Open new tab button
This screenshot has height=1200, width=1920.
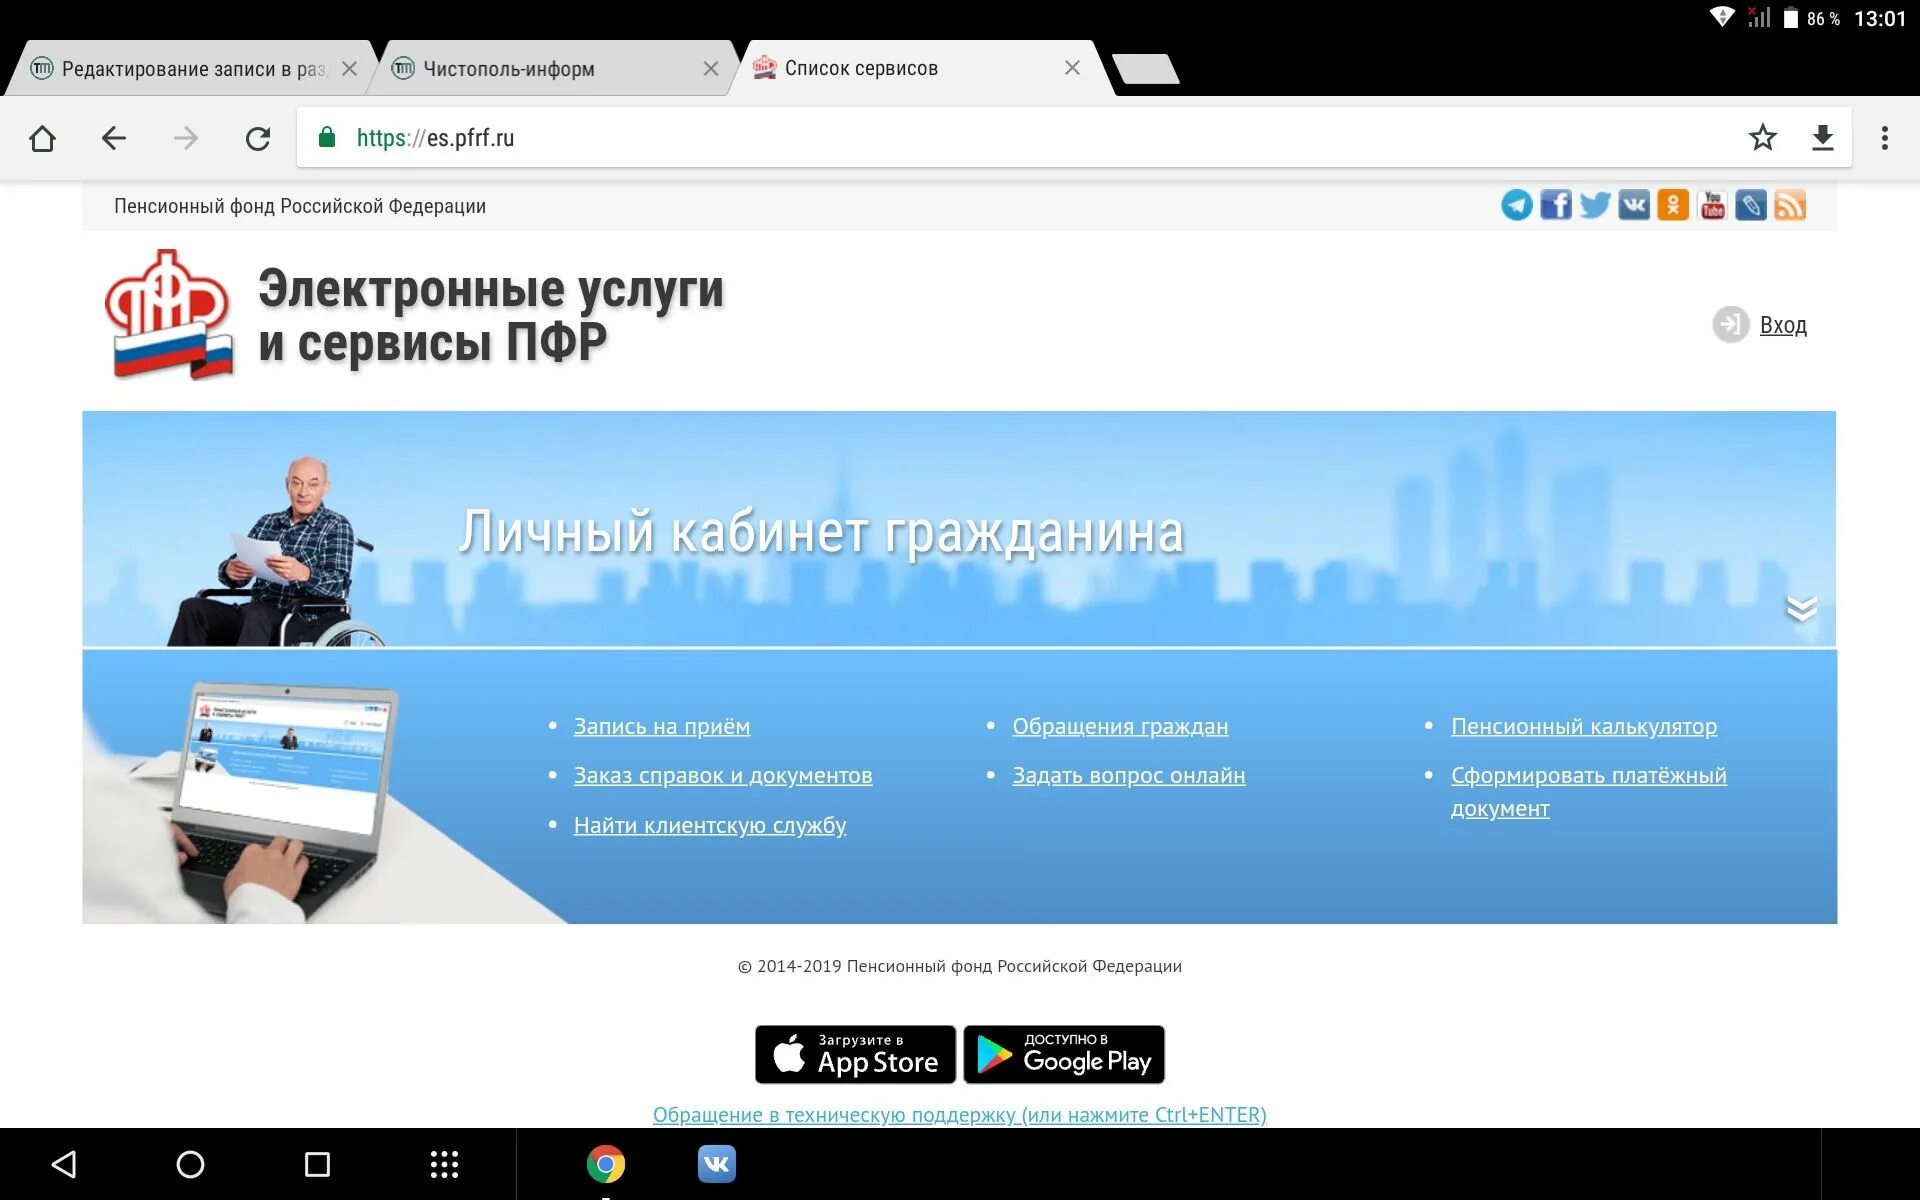(x=1146, y=69)
